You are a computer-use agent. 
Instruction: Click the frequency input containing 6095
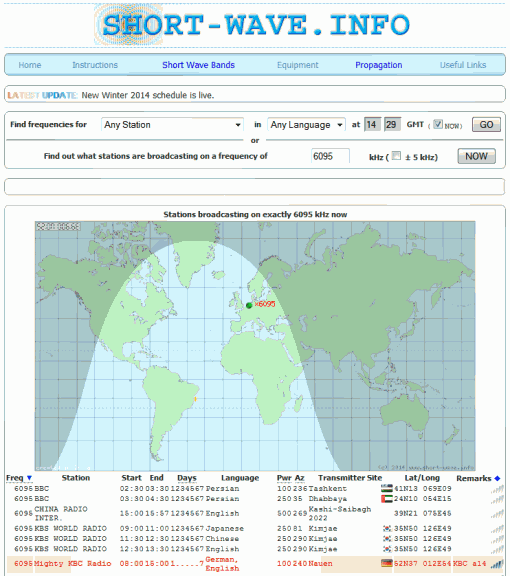pos(330,156)
